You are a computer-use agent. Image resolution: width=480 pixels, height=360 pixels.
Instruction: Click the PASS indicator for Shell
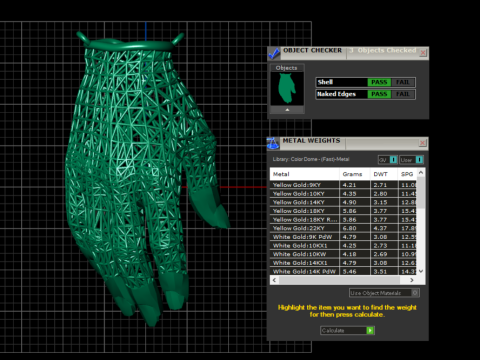379,82
